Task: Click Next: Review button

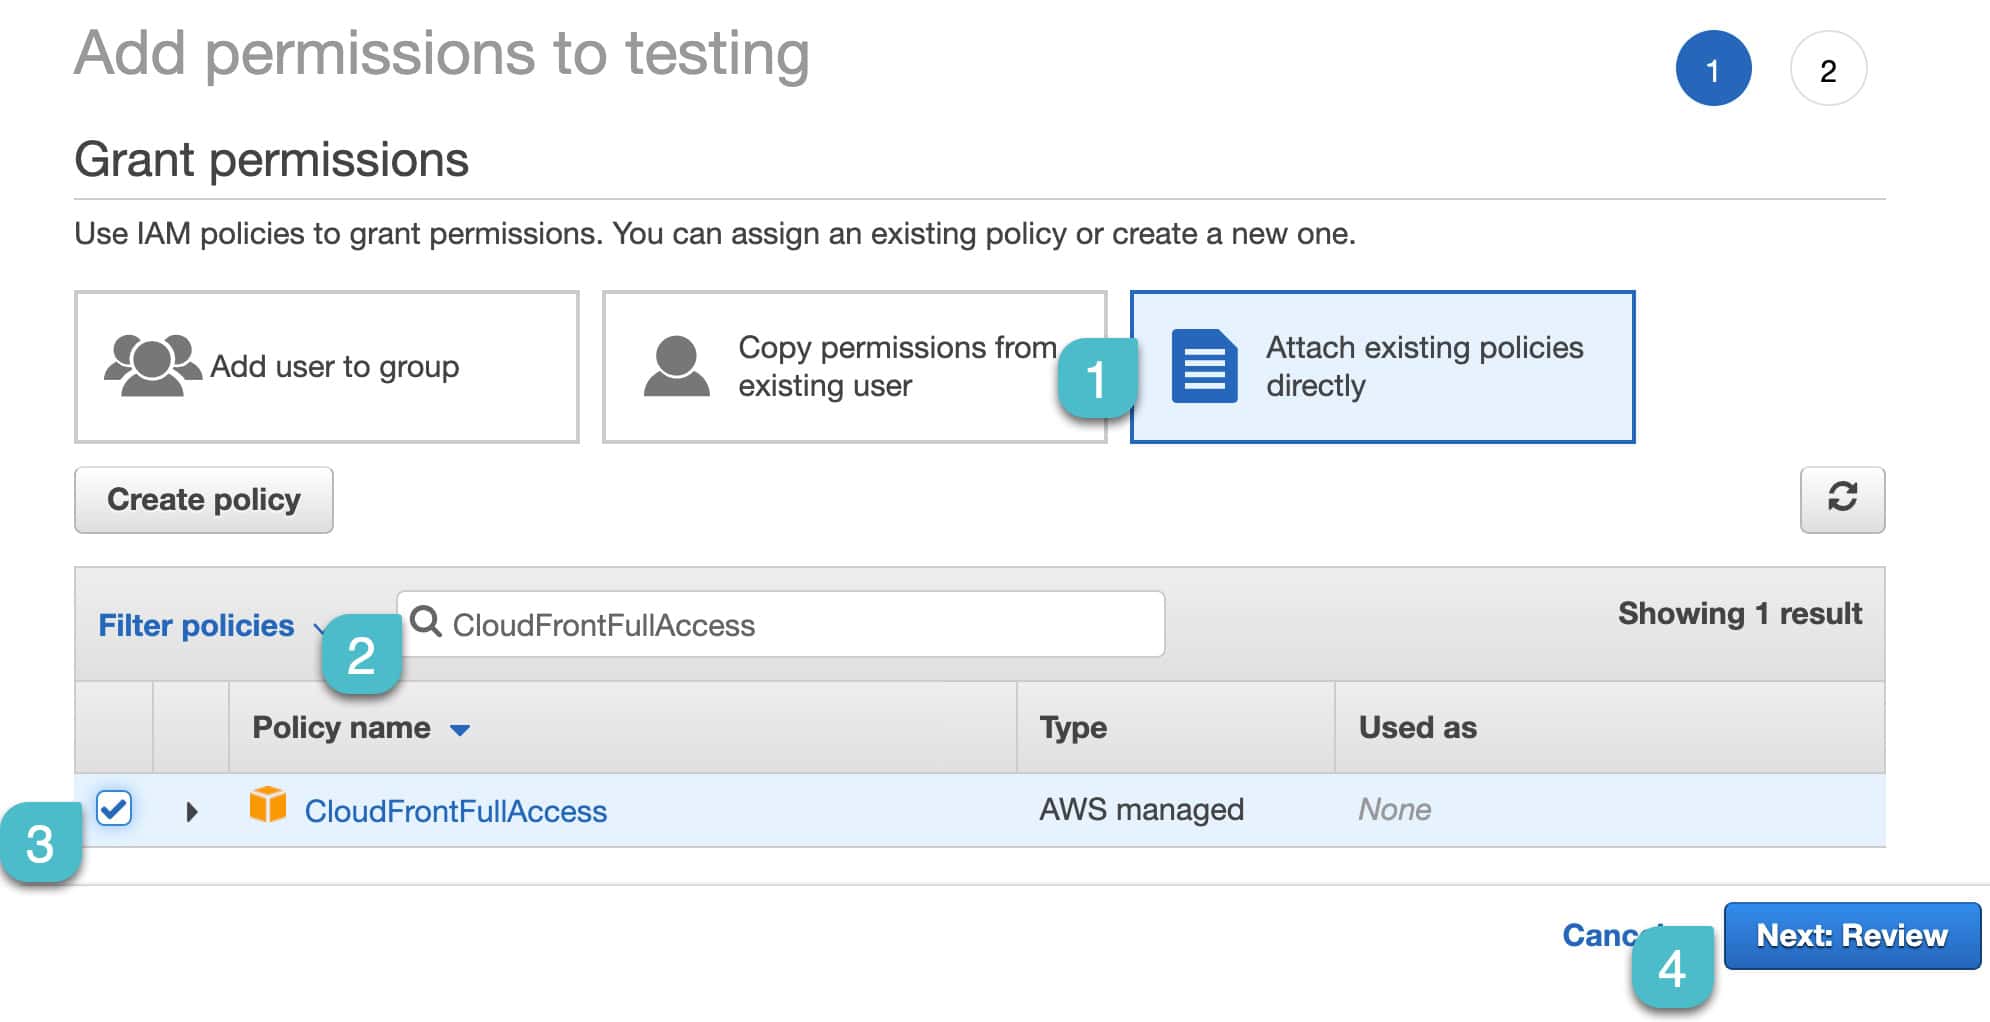Action: point(1852,936)
